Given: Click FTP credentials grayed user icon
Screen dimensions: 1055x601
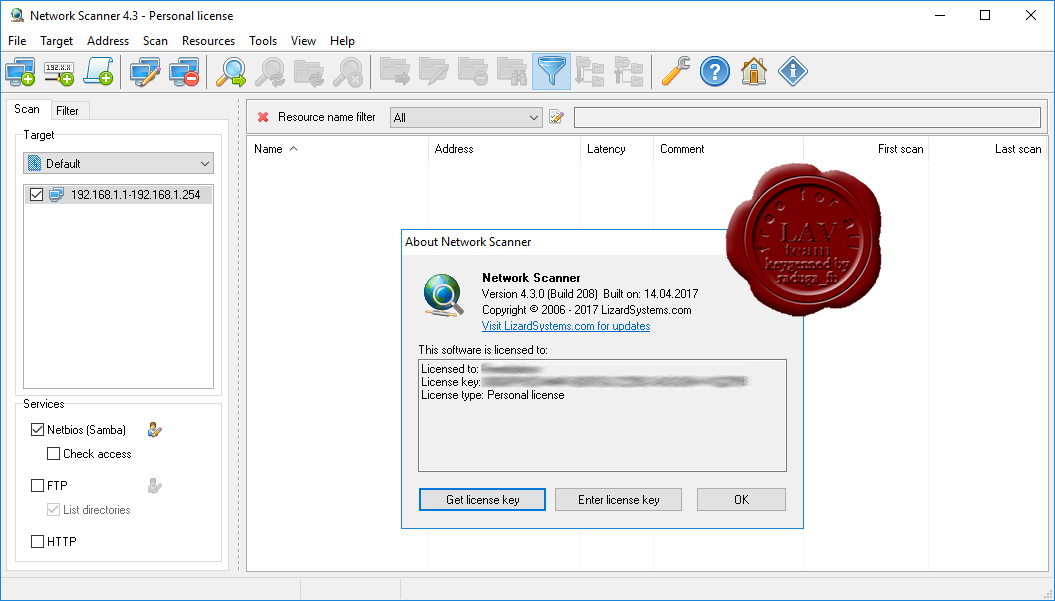Looking at the screenshot, I should [155, 485].
